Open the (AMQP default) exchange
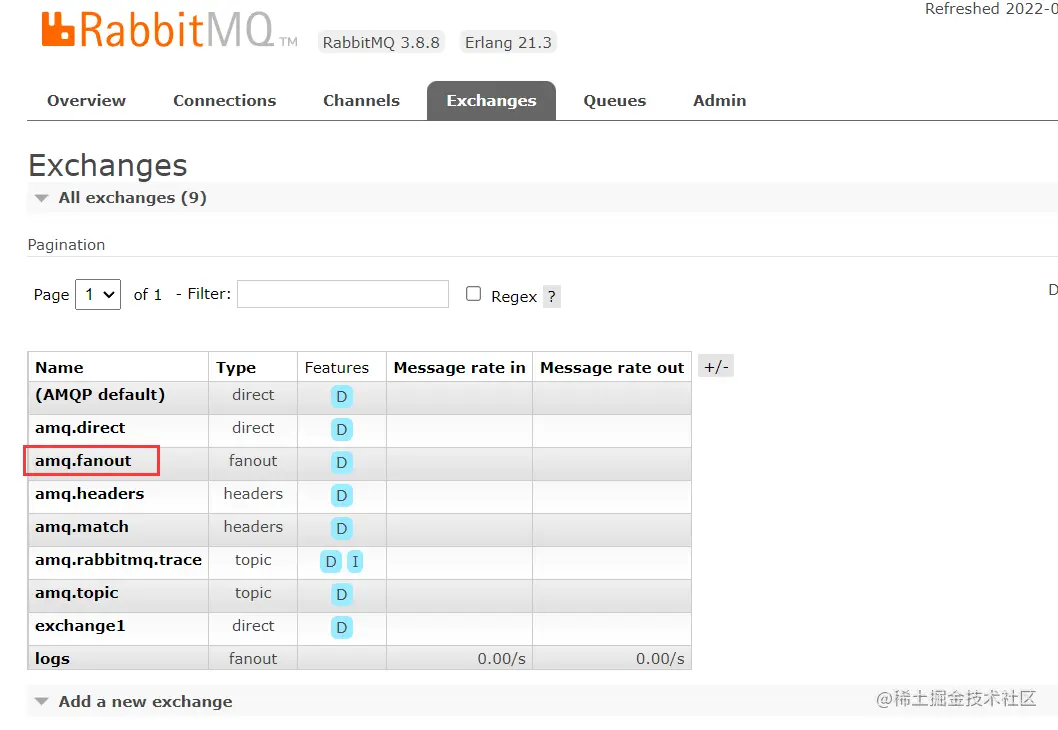Image resolution: width=1058 pixels, height=730 pixels. tap(100, 395)
